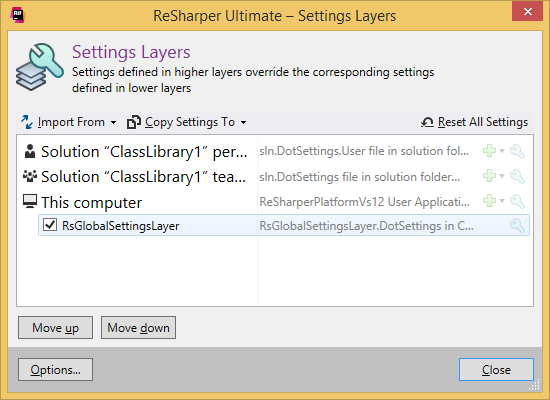Click the wrench icon on the RsGlobalSettingsLayer row
The width and height of the screenshot is (550, 400).
tap(517, 225)
